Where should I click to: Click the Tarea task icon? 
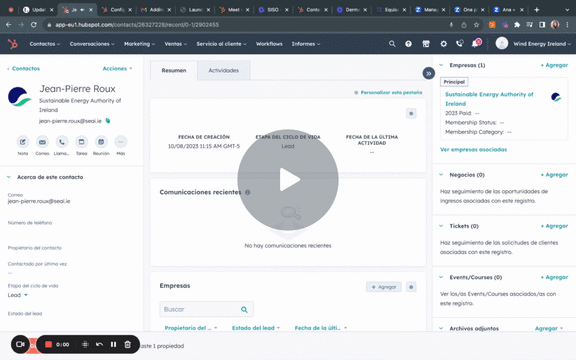[x=82, y=142]
